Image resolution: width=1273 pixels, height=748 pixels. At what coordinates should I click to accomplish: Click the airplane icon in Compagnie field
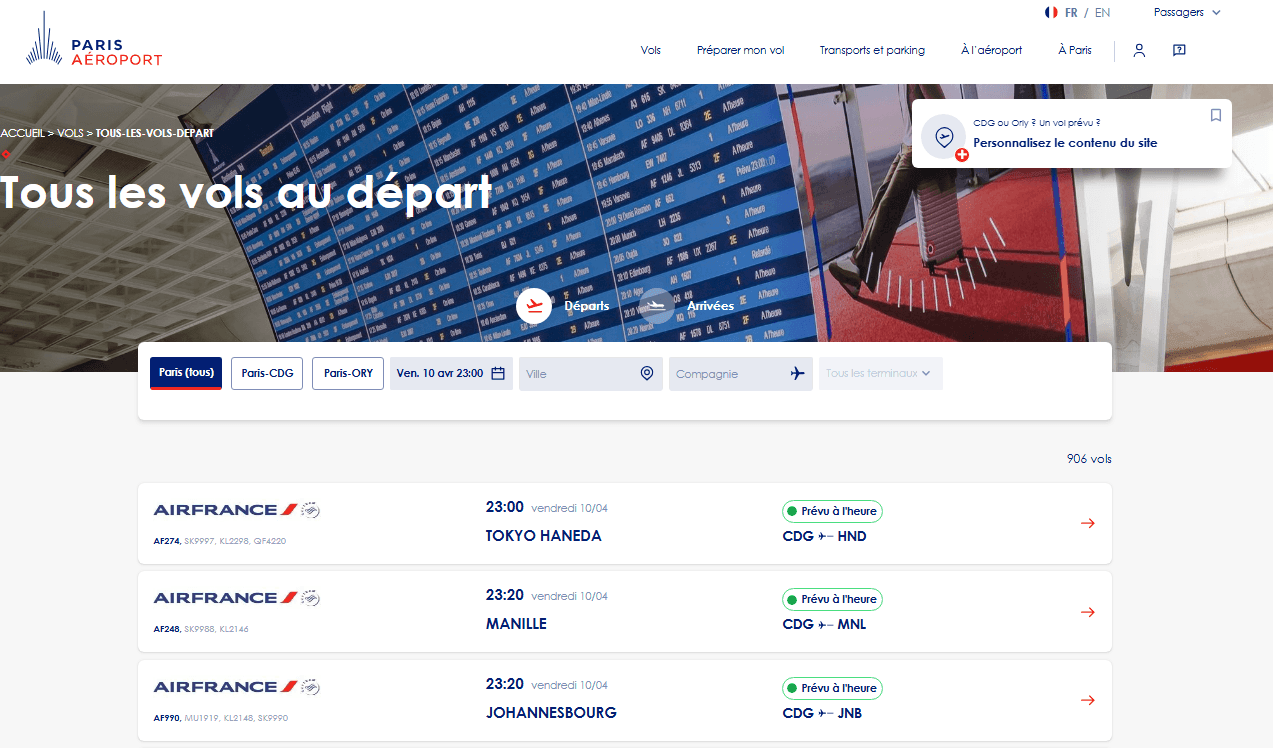pos(797,373)
